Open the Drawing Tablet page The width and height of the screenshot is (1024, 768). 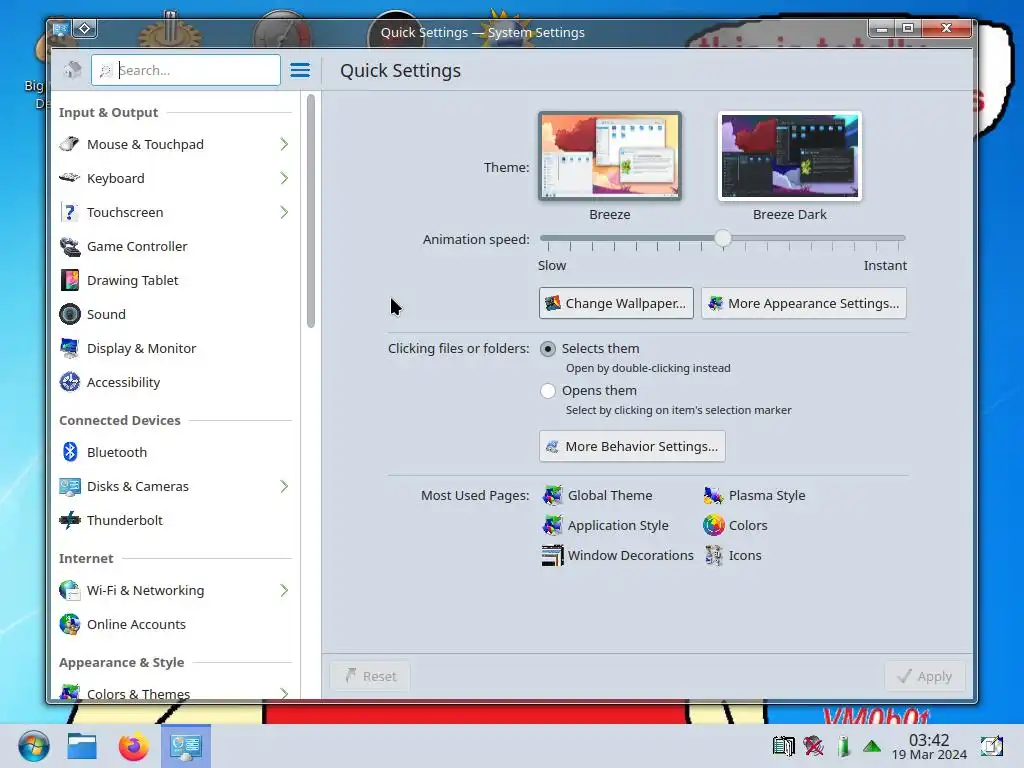coord(175,280)
